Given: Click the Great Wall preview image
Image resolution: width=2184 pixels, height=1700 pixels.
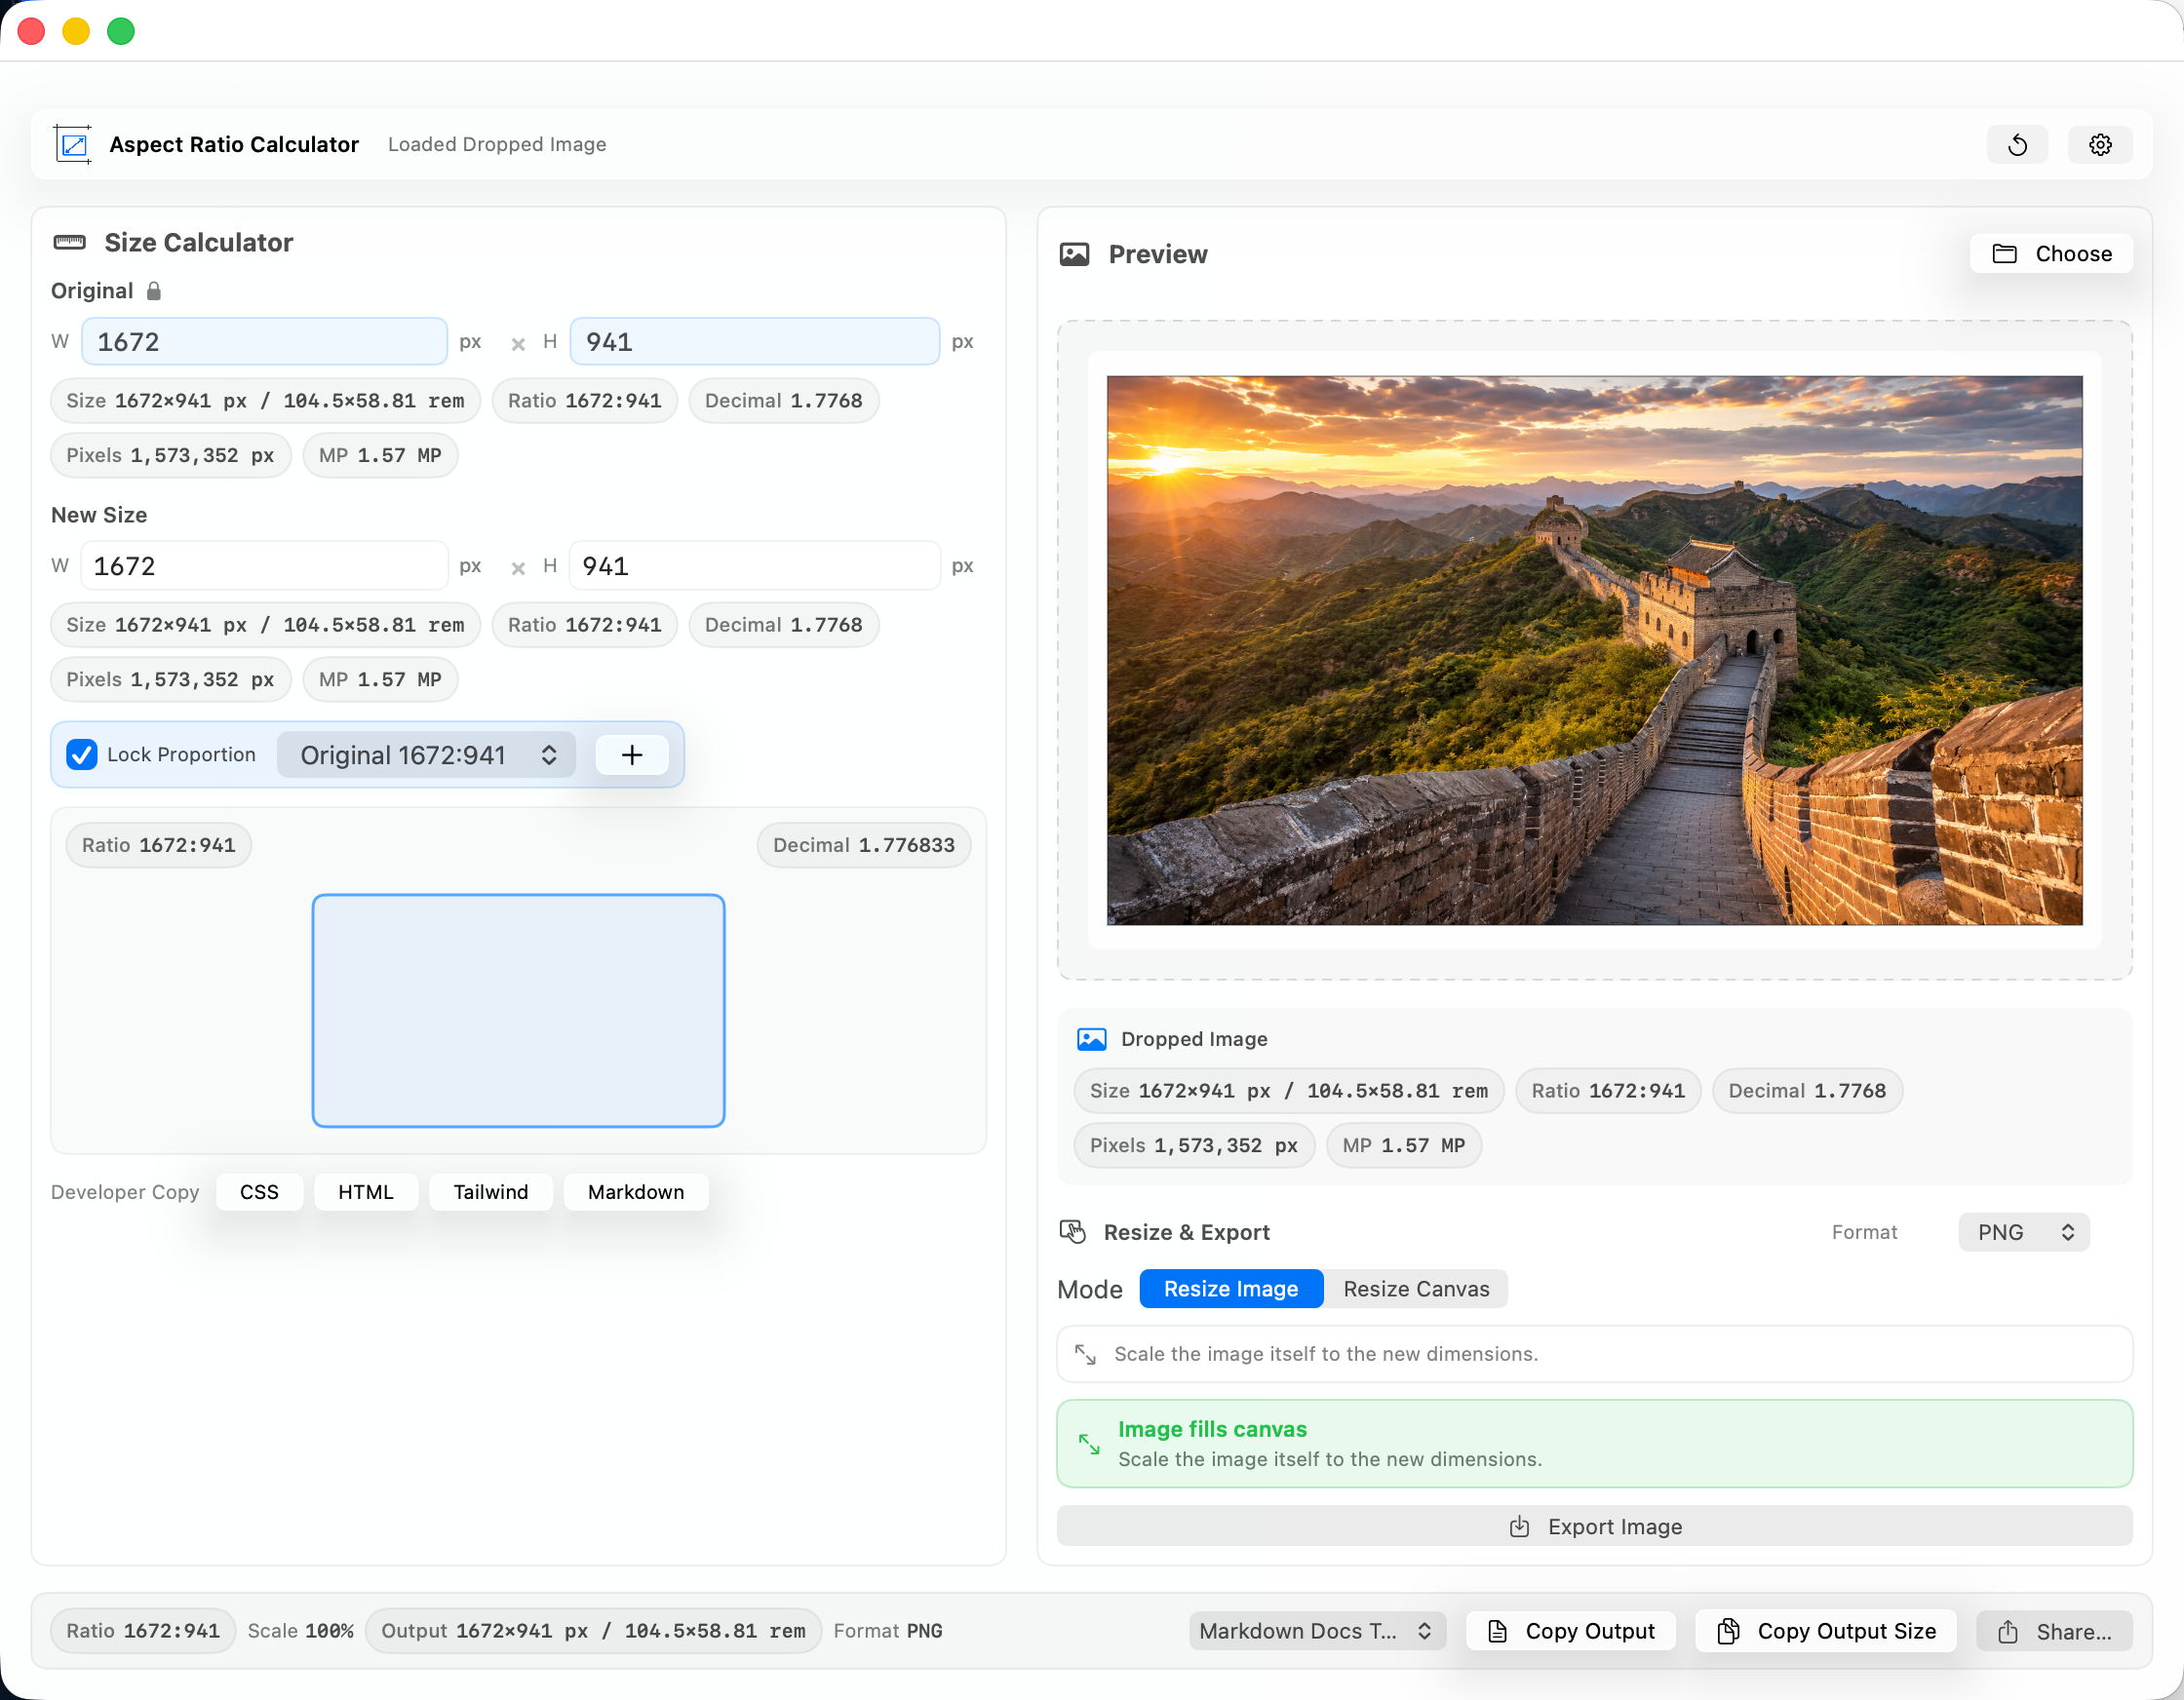Looking at the screenshot, I should (x=1595, y=651).
